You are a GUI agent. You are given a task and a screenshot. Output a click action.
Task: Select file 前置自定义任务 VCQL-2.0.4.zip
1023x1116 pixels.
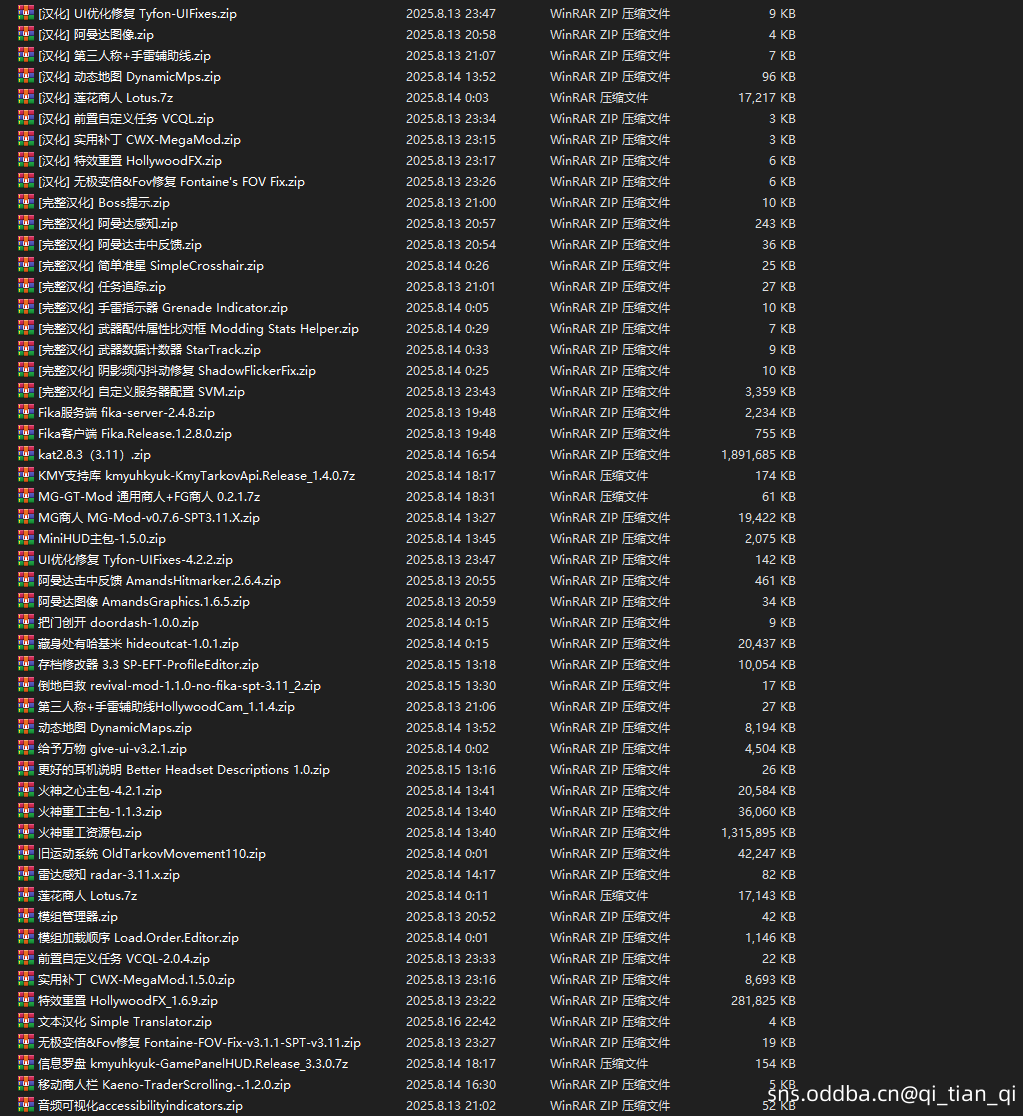(x=124, y=958)
